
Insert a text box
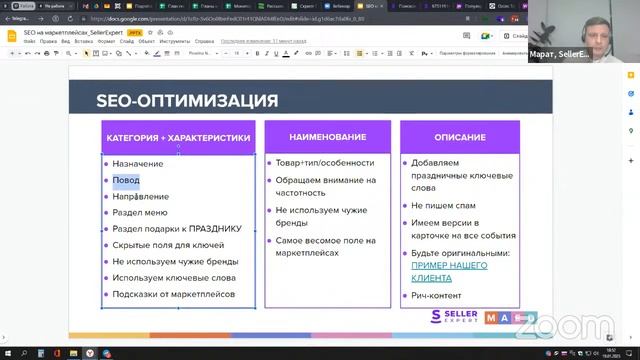[x=96, y=53]
